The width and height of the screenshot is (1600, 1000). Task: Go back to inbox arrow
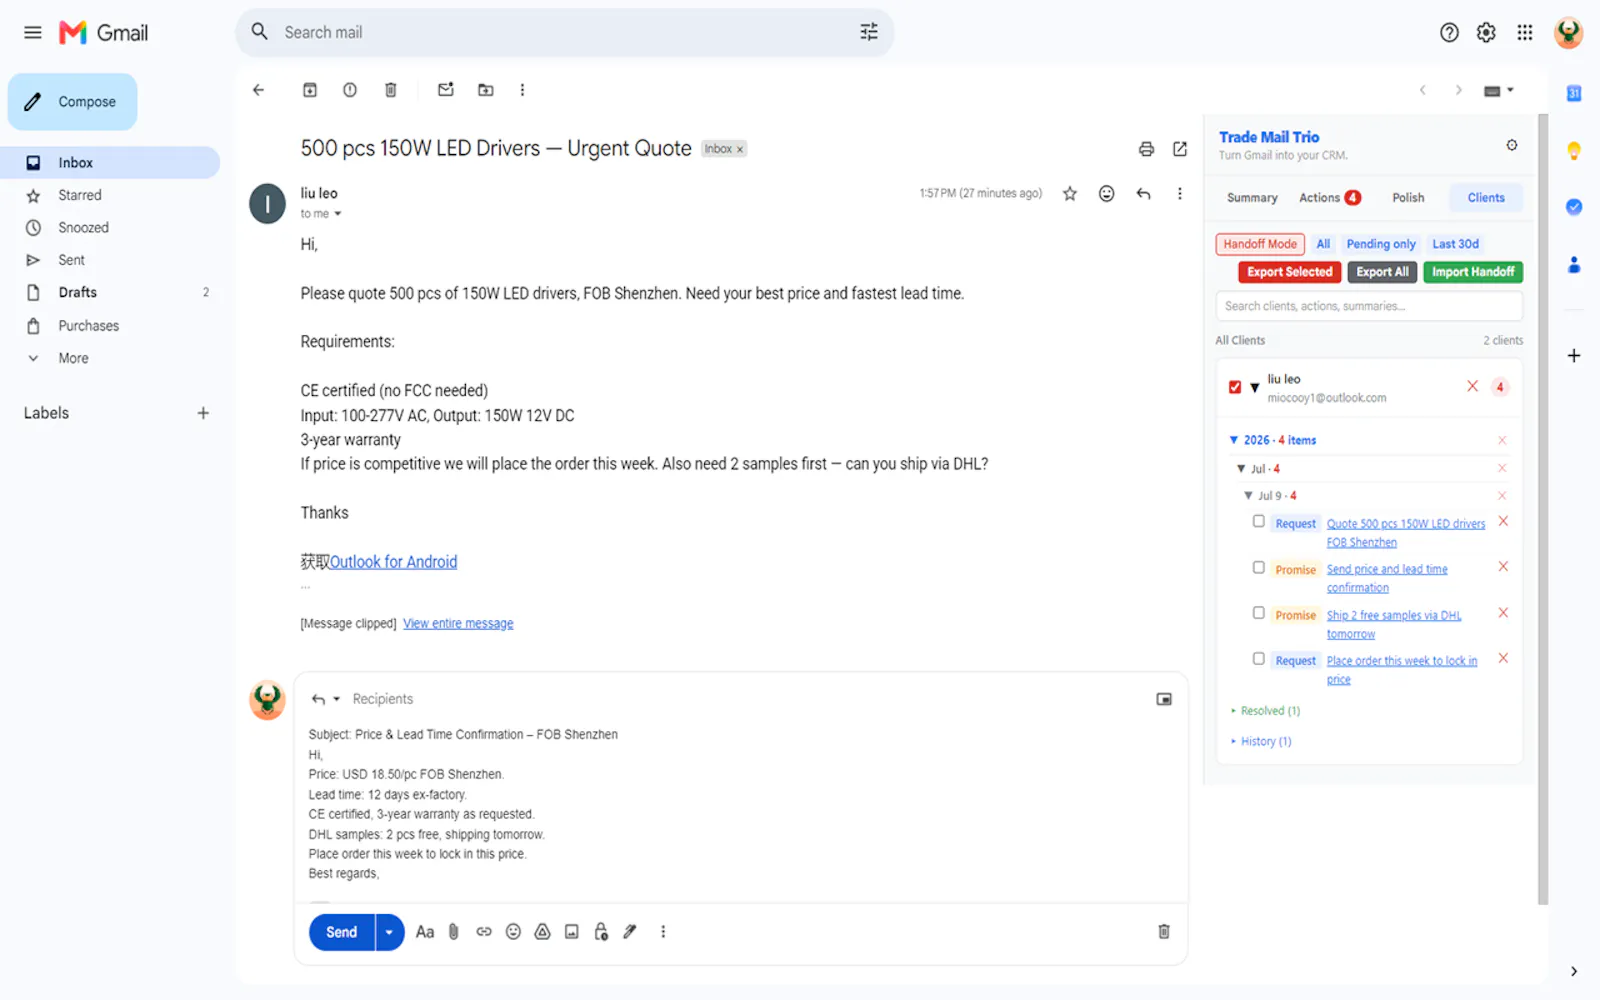coord(258,90)
